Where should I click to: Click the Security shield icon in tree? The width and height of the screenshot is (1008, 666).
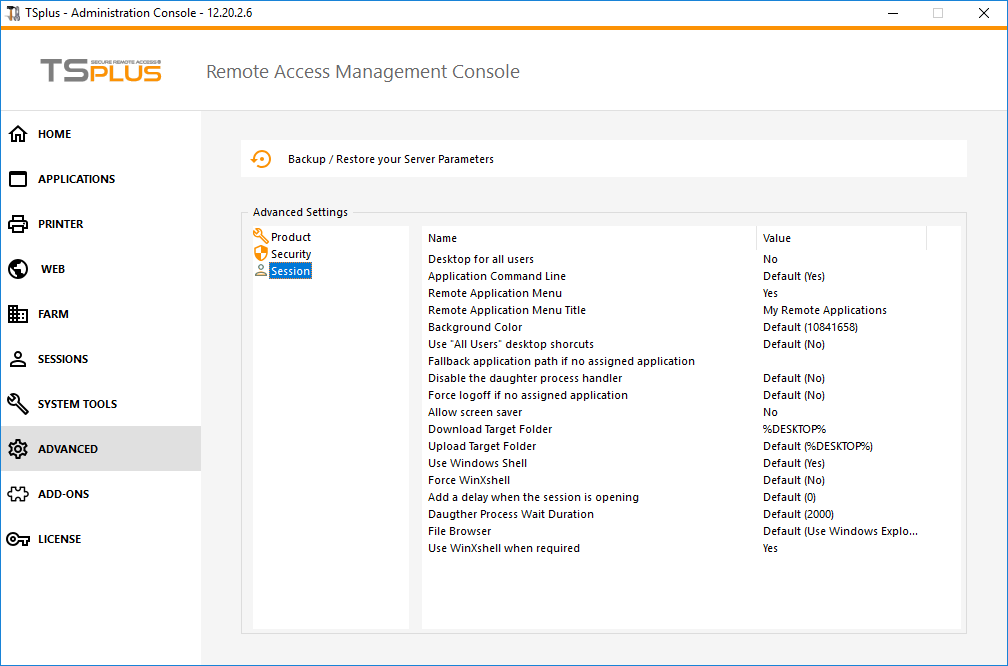pyautogui.click(x=260, y=253)
